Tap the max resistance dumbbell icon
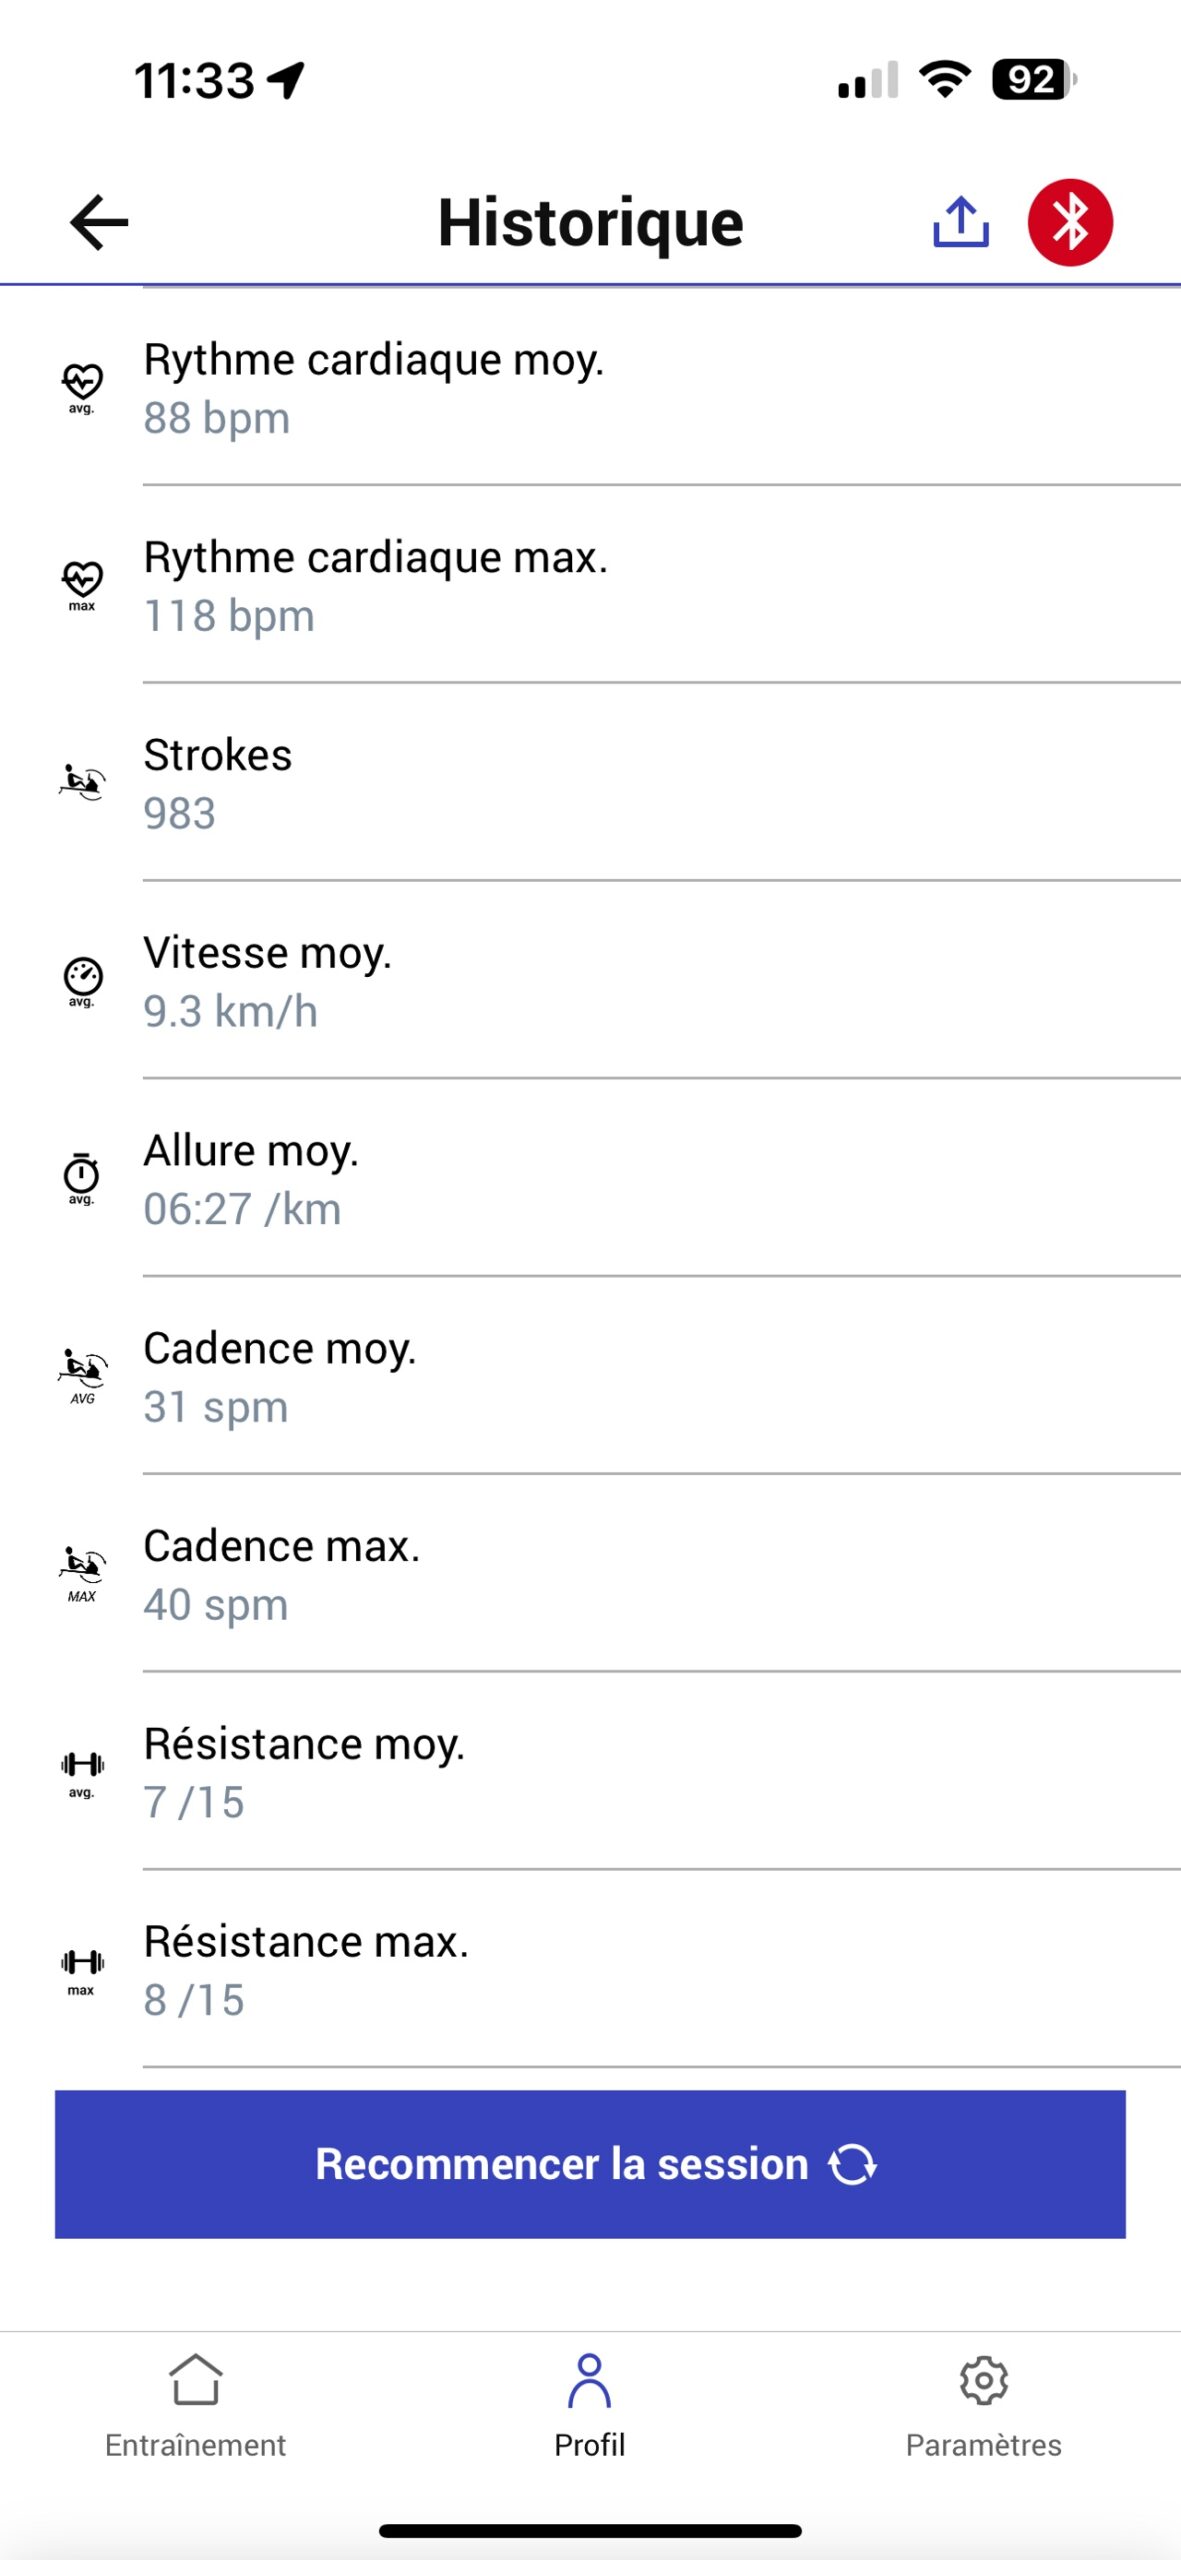Screen dimensions: 1181x2560 (82, 1970)
